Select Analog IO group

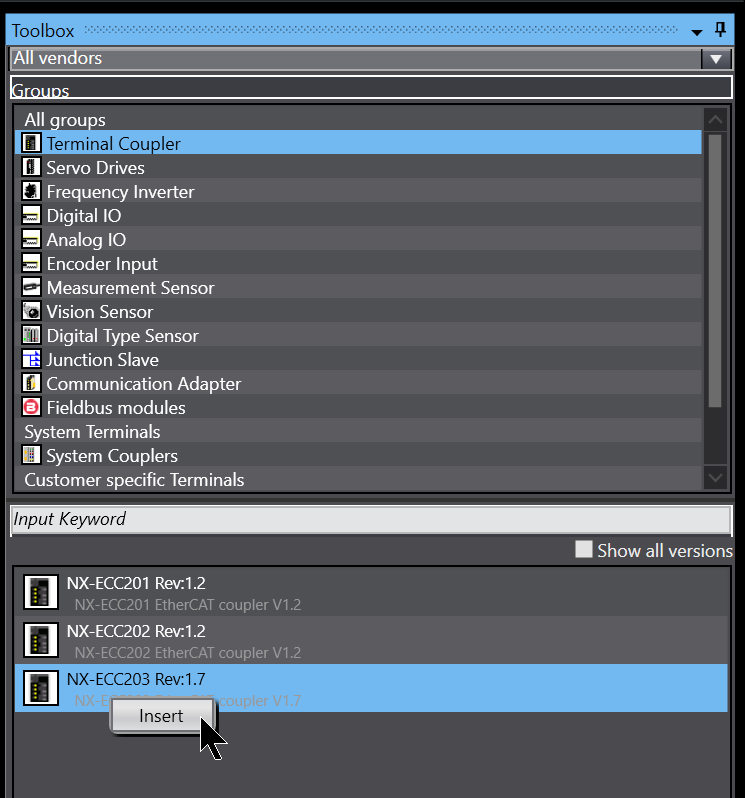358,239
